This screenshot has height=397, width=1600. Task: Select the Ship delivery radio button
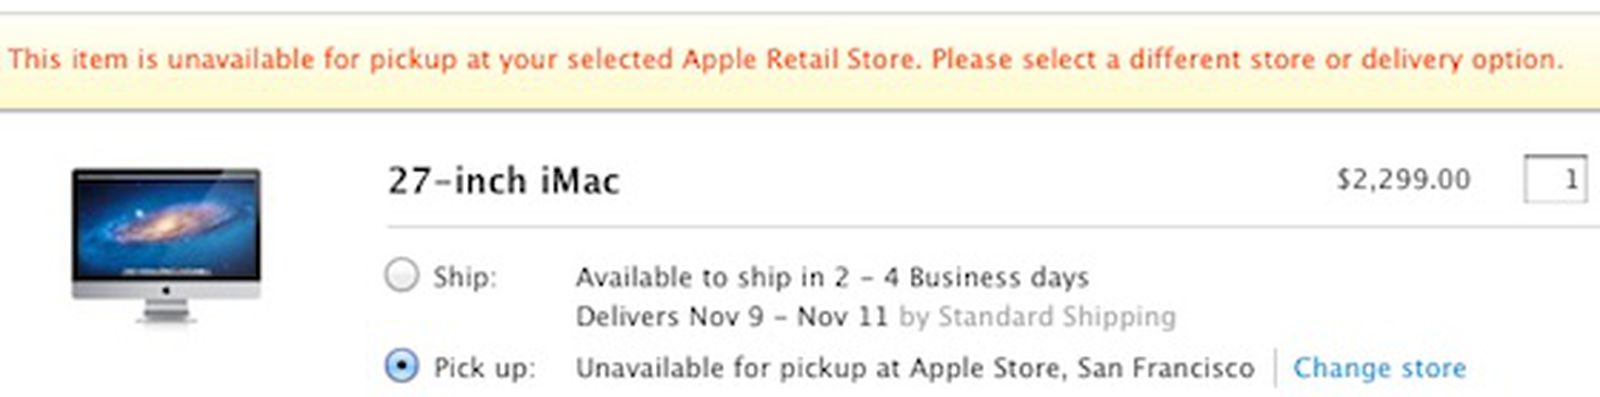click(402, 275)
